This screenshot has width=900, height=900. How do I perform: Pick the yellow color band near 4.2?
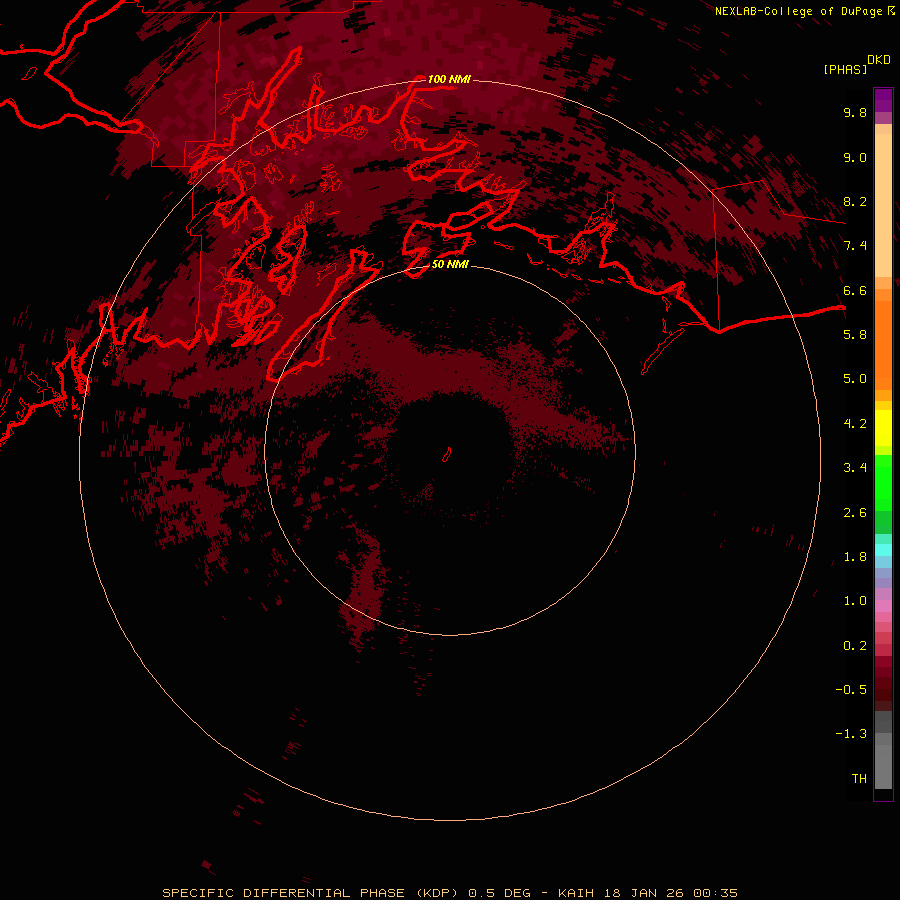pos(883,428)
